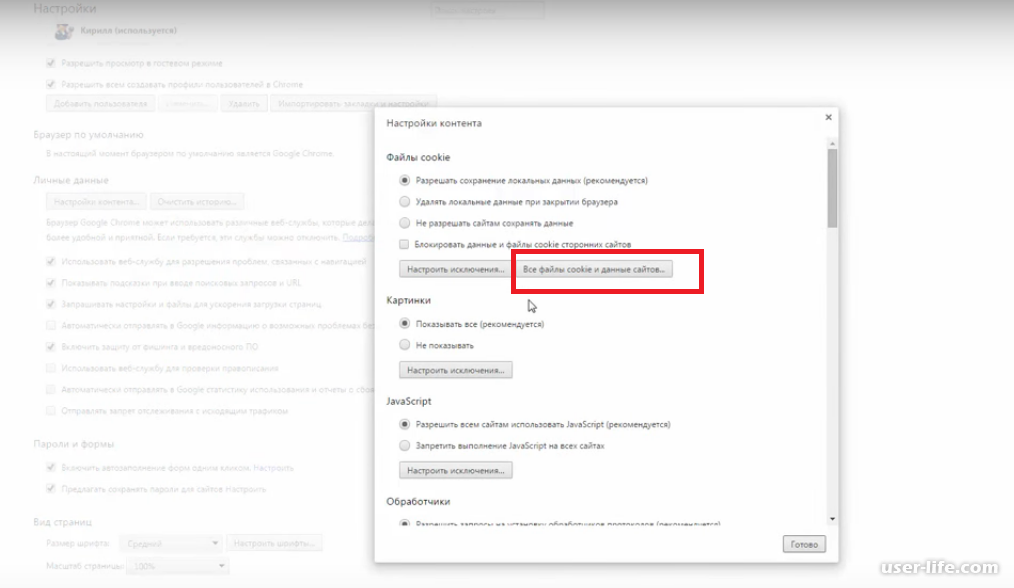
Task: Toggle Автоматически отправлять статистику использования
Action: pos(50,390)
